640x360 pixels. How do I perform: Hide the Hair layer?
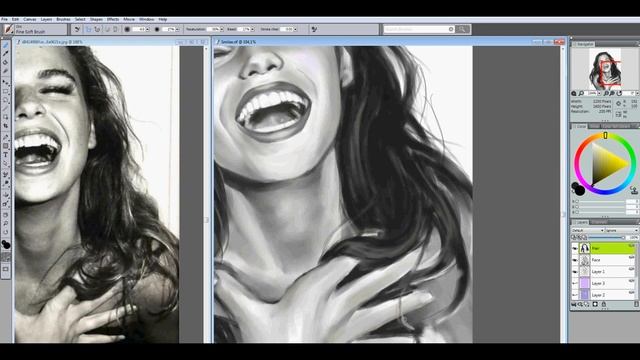[575, 248]
